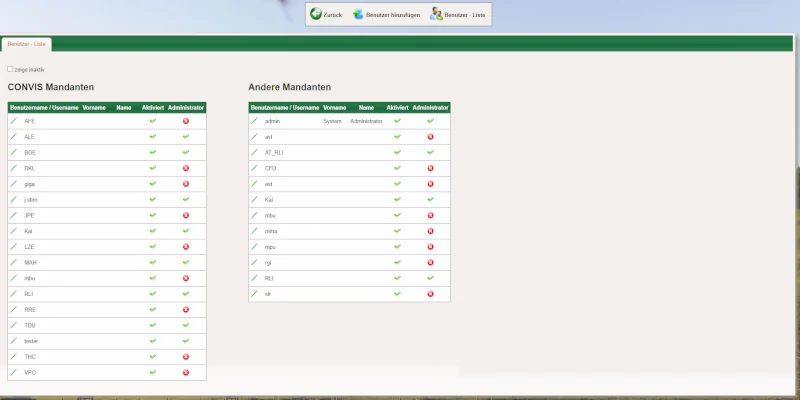Click the red Administrator icon for VPO
Image resolution: width=800 pixels, height=400 pixels.
tap(186, 372)
